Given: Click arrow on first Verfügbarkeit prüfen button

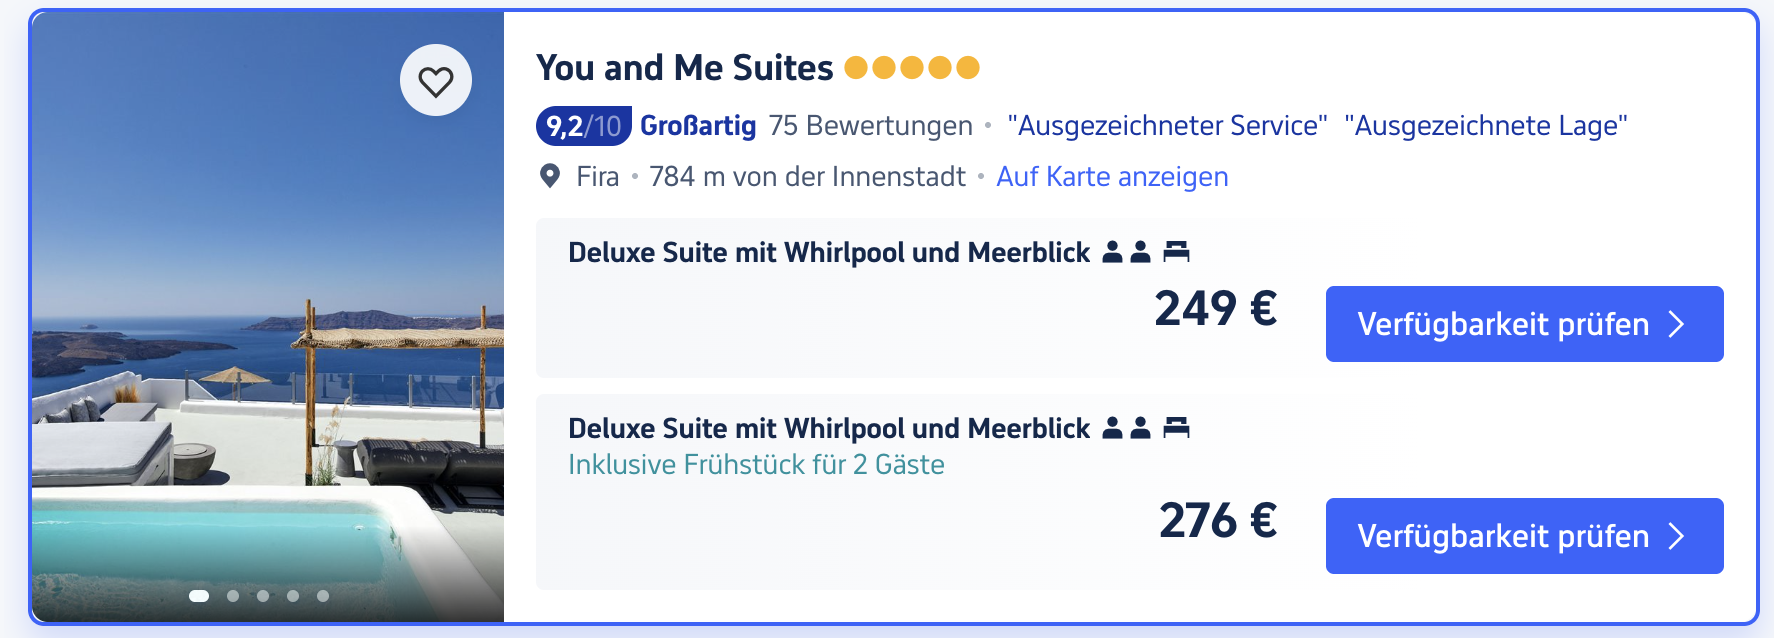Looking at the screenshot, I should click(1677, 324).
